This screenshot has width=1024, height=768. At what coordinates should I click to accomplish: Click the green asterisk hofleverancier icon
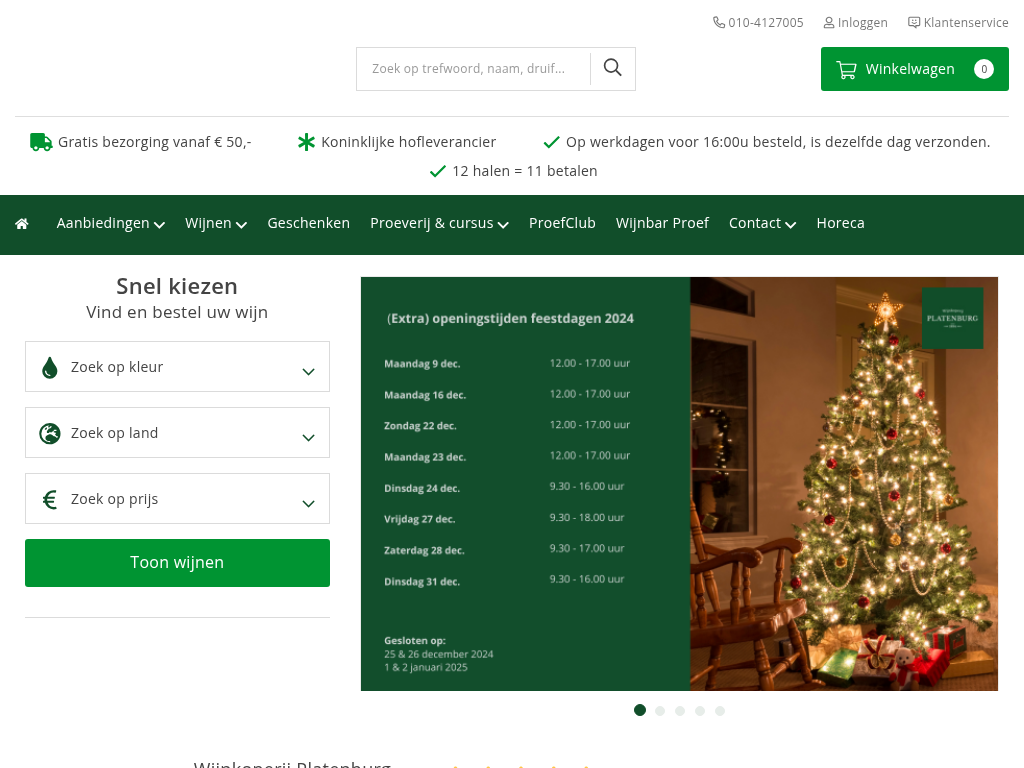[306, 142]
